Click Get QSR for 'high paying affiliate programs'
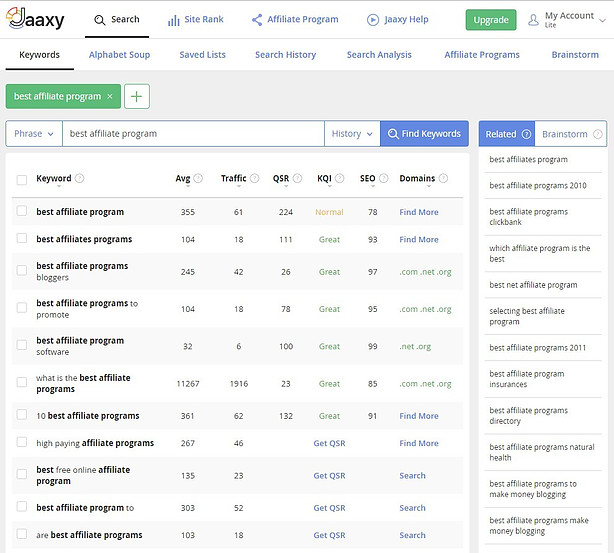This screenshot has height=553, width=614. (x=329, y=443)
